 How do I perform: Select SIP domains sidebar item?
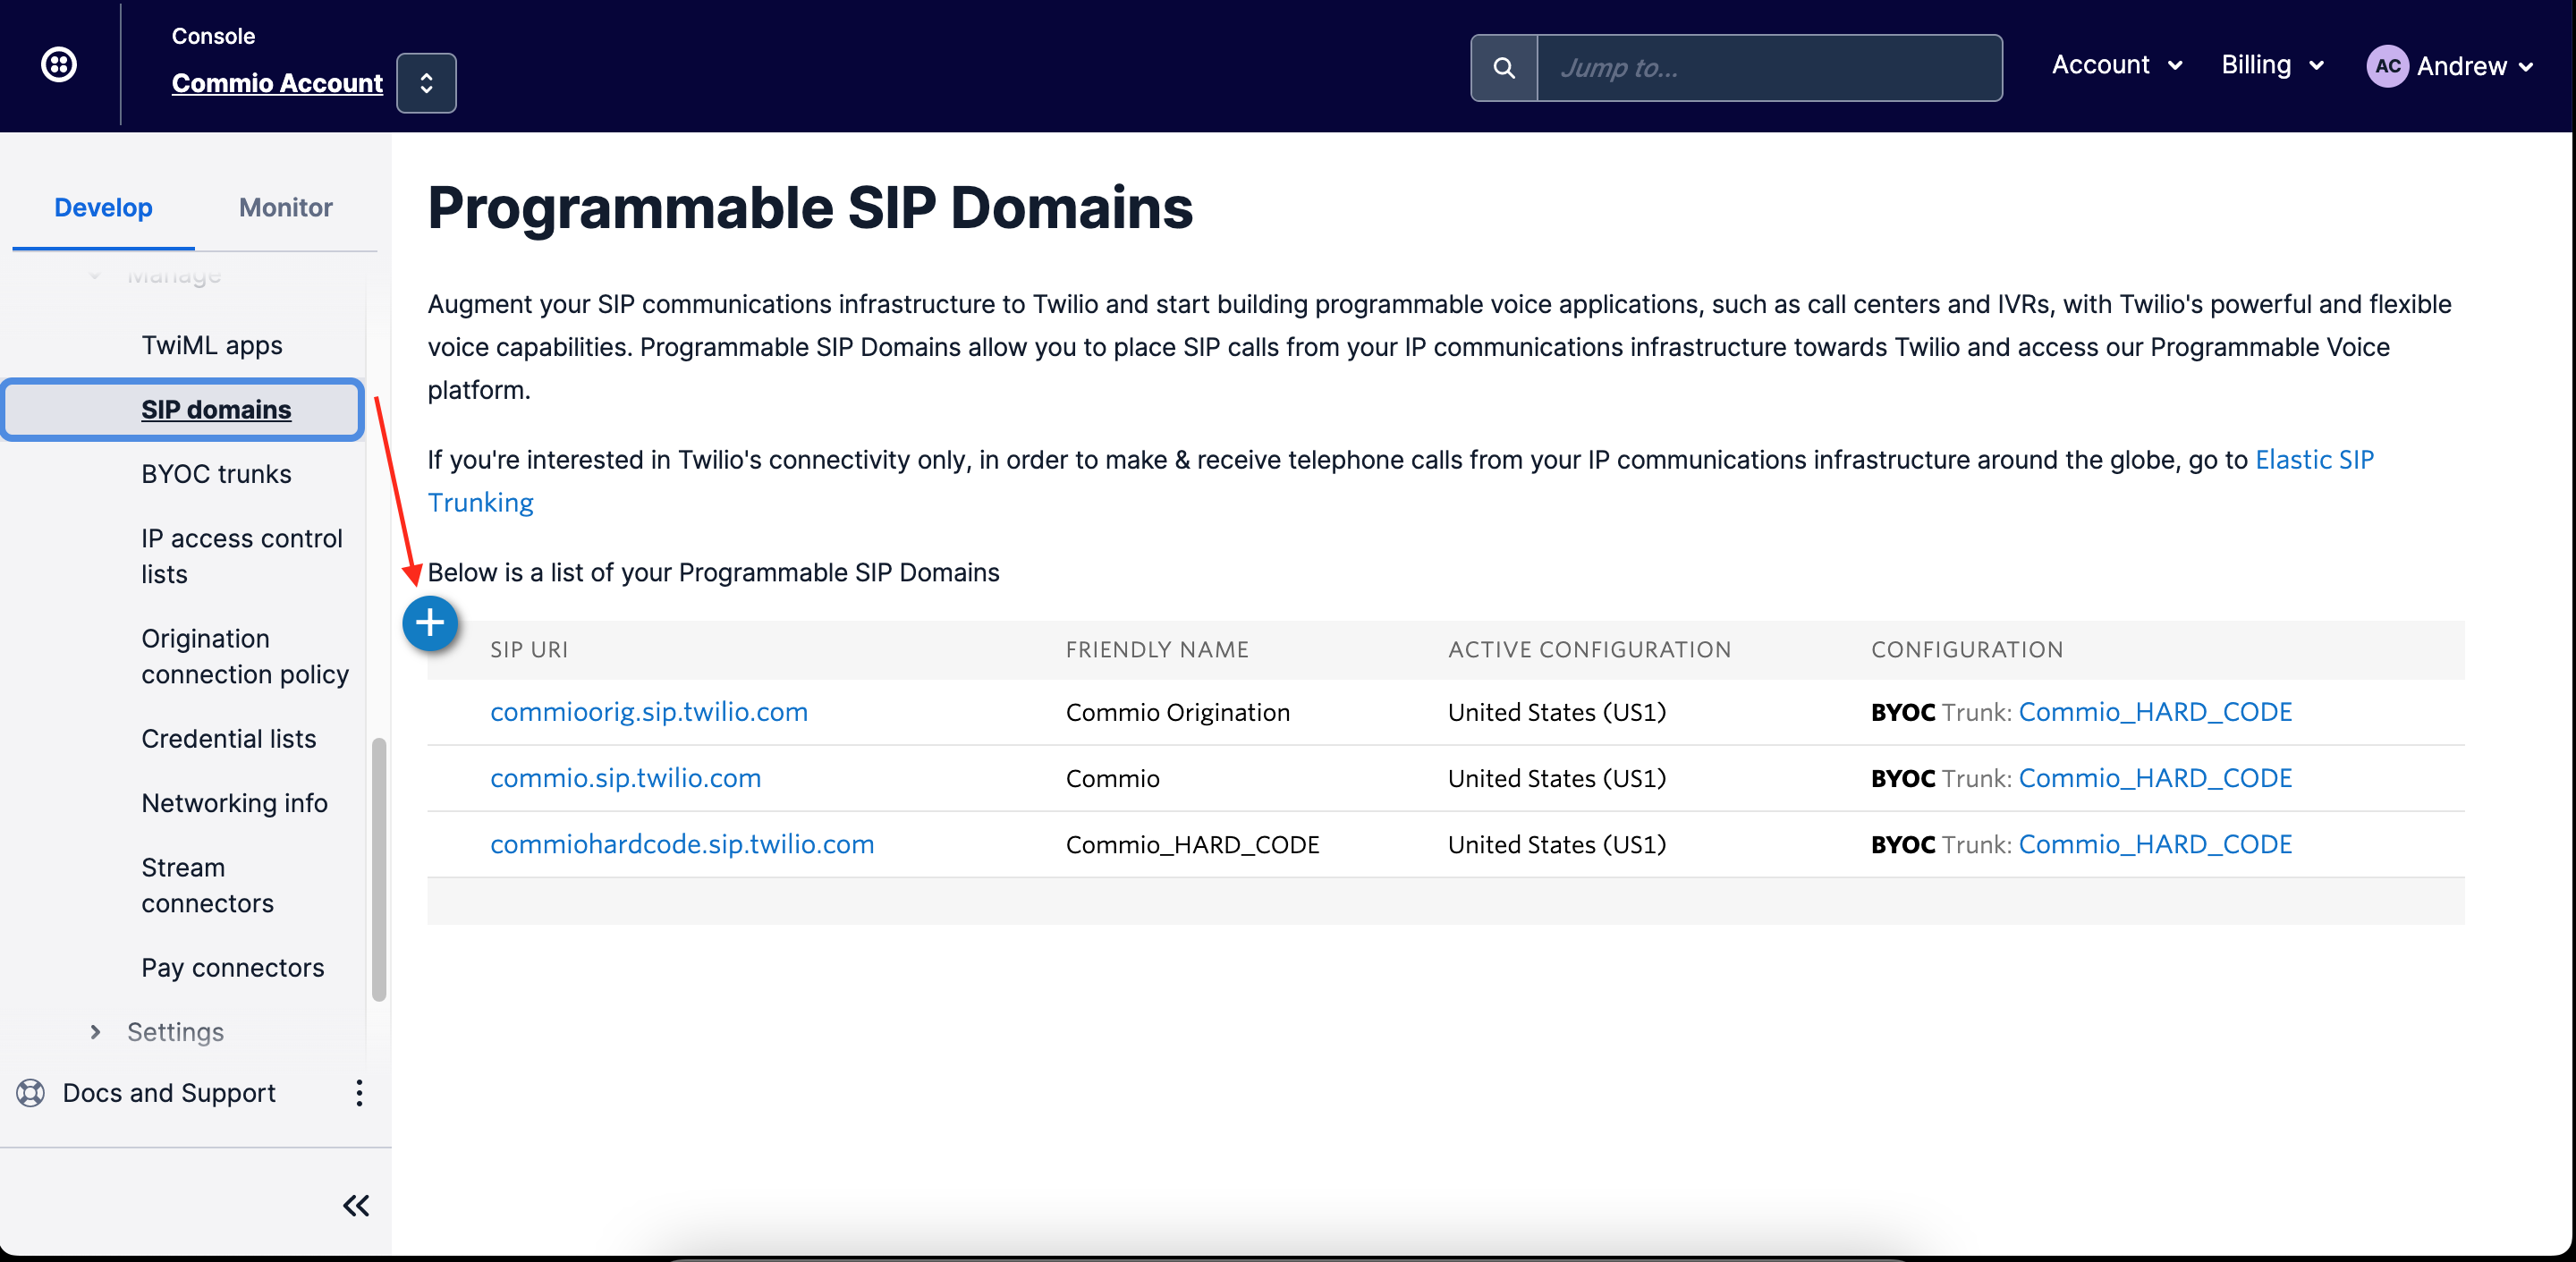coord(183,409)
